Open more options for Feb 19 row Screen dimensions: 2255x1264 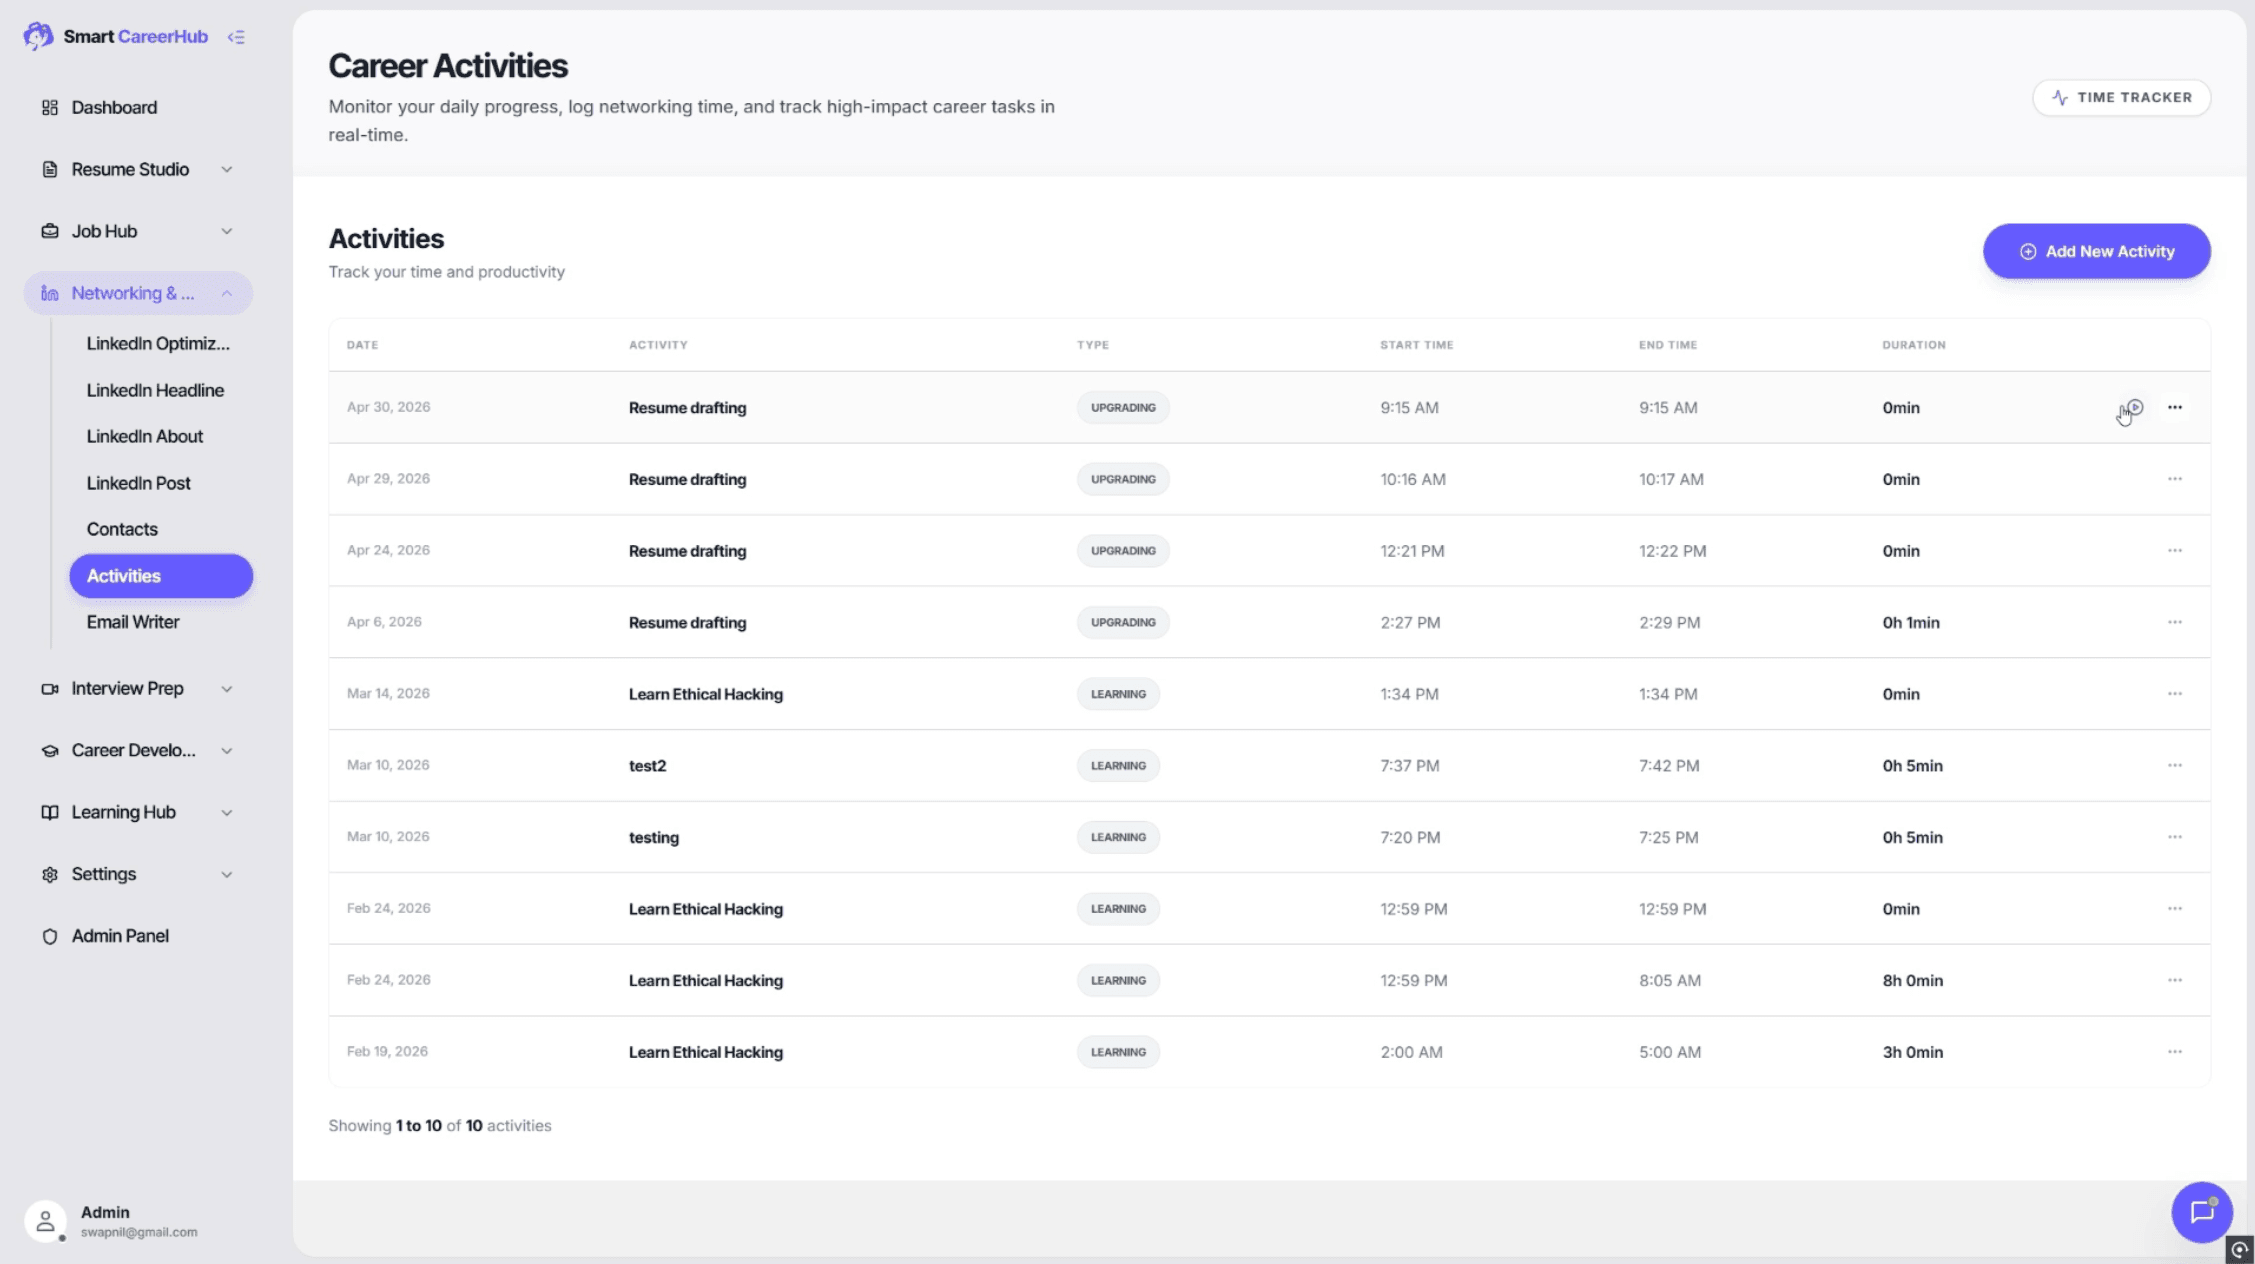coord(2174,1052)
